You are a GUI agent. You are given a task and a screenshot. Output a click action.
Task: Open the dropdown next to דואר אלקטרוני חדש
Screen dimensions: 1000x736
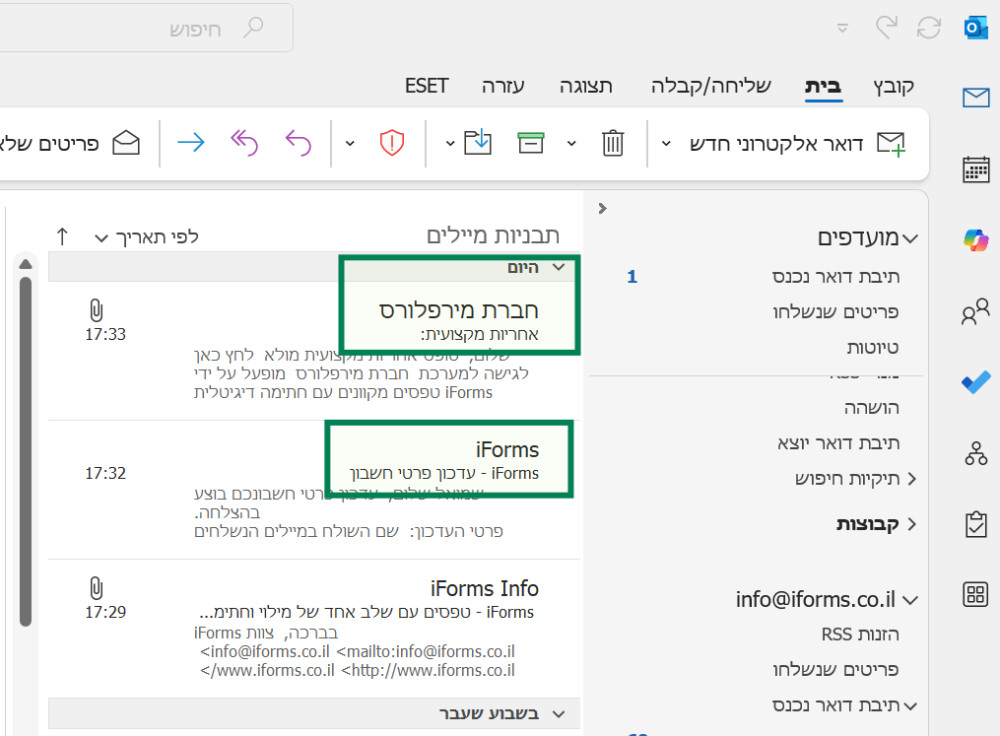(x=666, y=144)
